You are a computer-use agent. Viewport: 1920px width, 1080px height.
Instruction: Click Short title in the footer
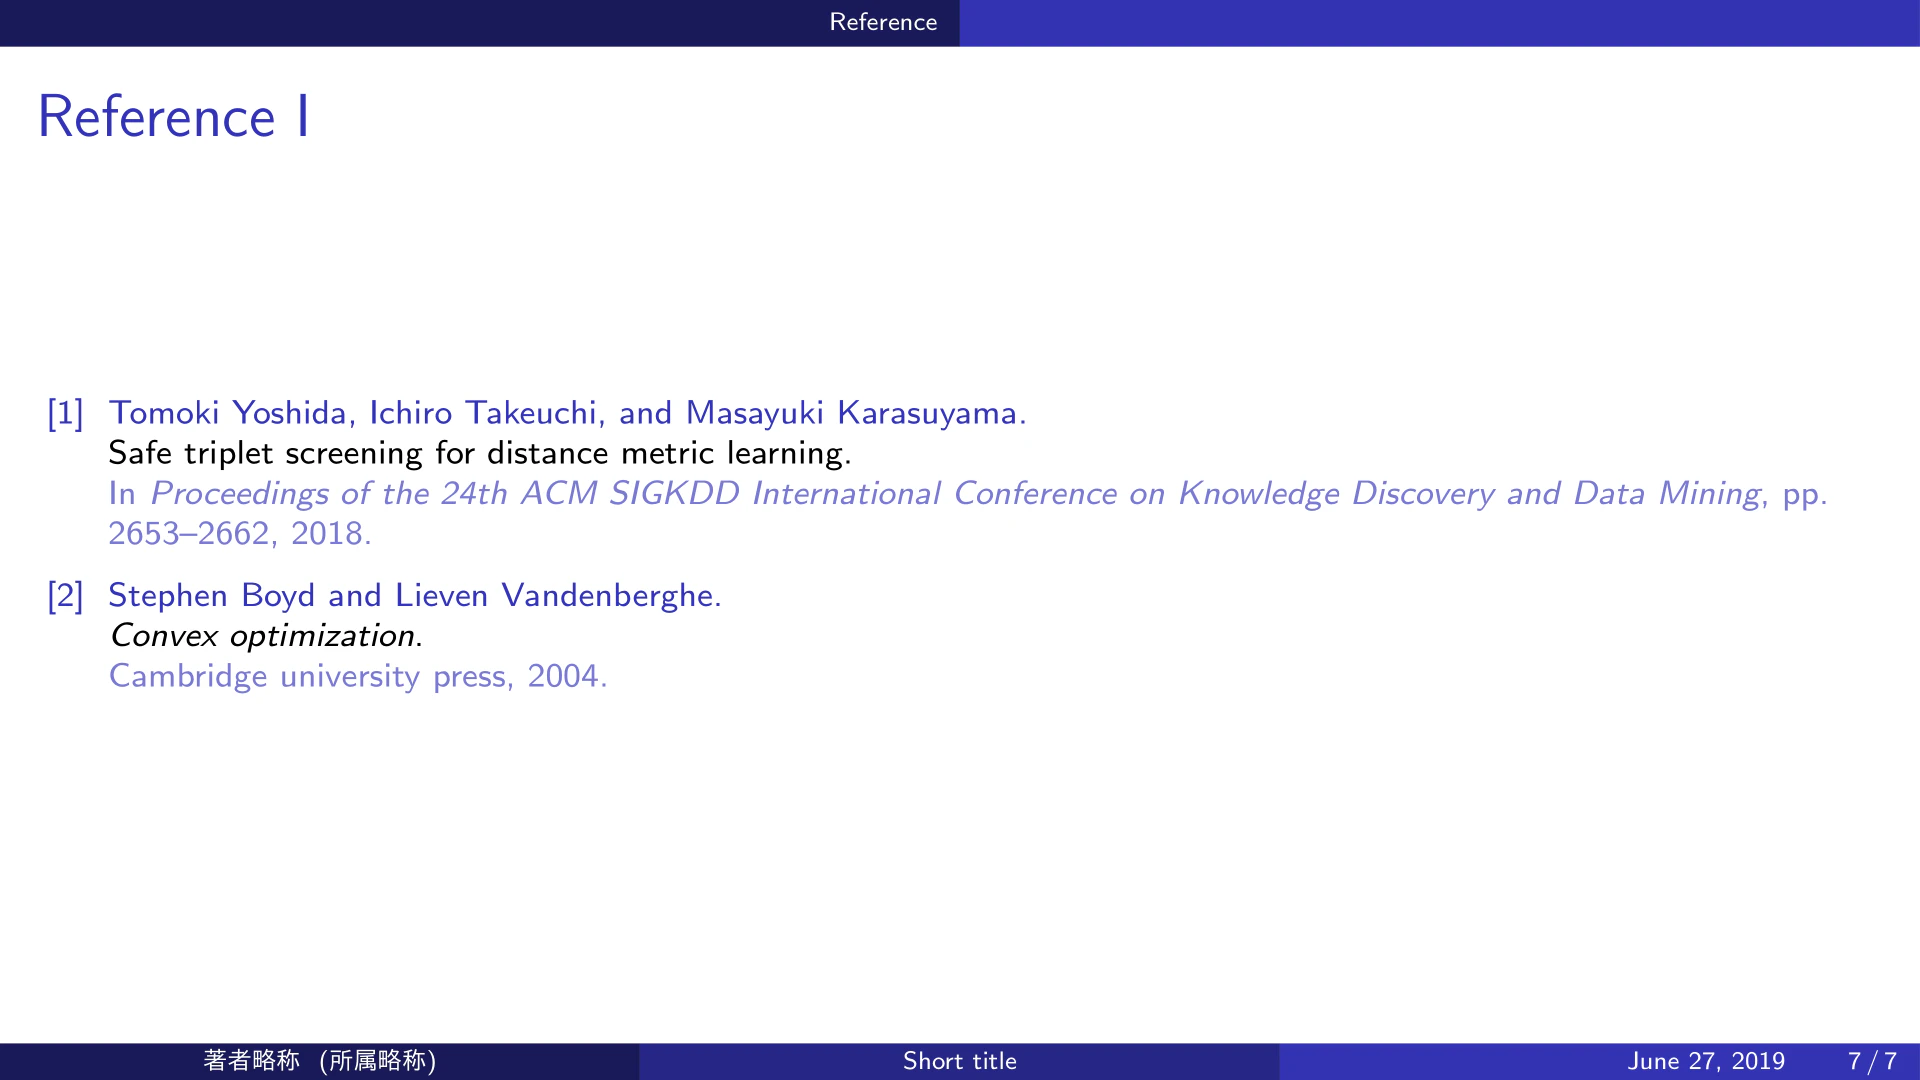pos(960,1061)
